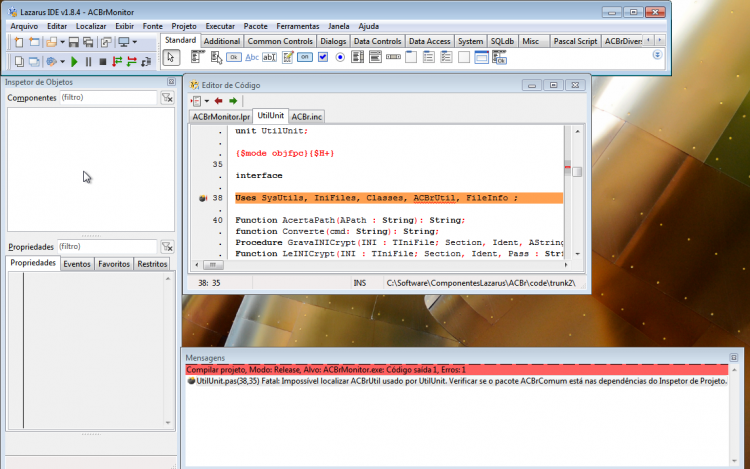Click the Stop debugging square icon
The image size is (750, 469).
pos(102,61)
